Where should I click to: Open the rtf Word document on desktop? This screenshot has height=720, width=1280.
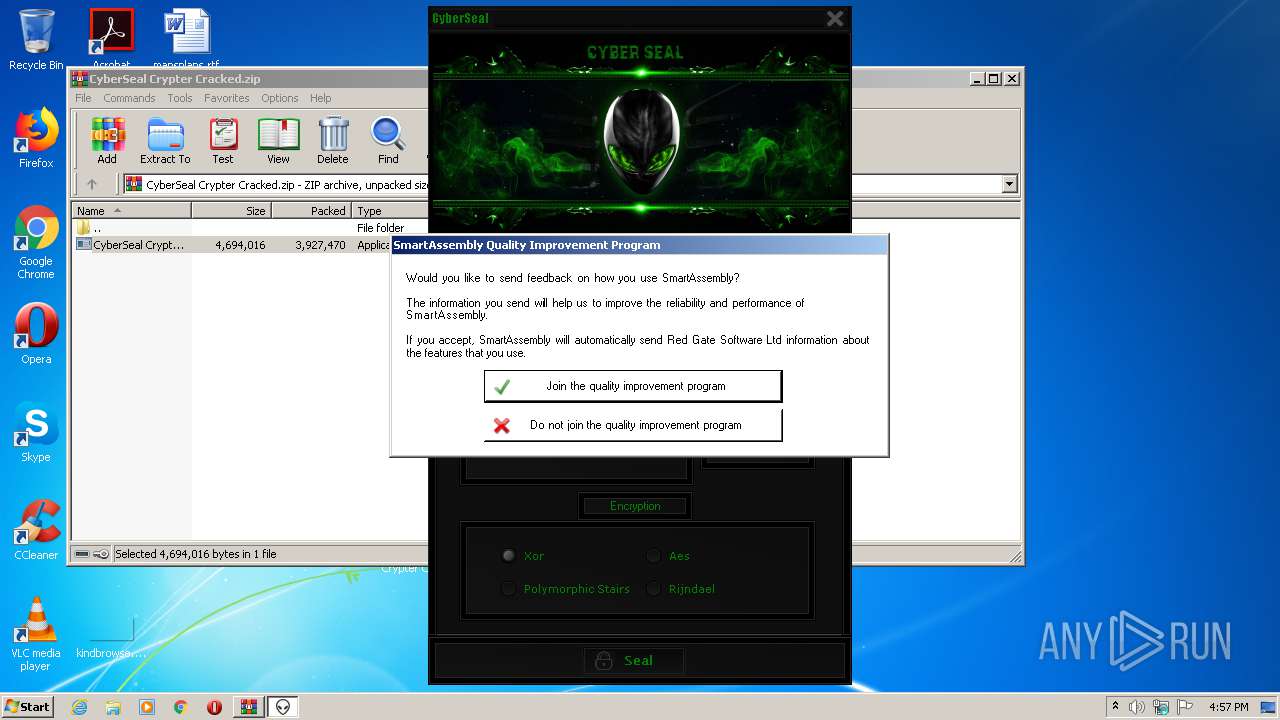point(187,40)
